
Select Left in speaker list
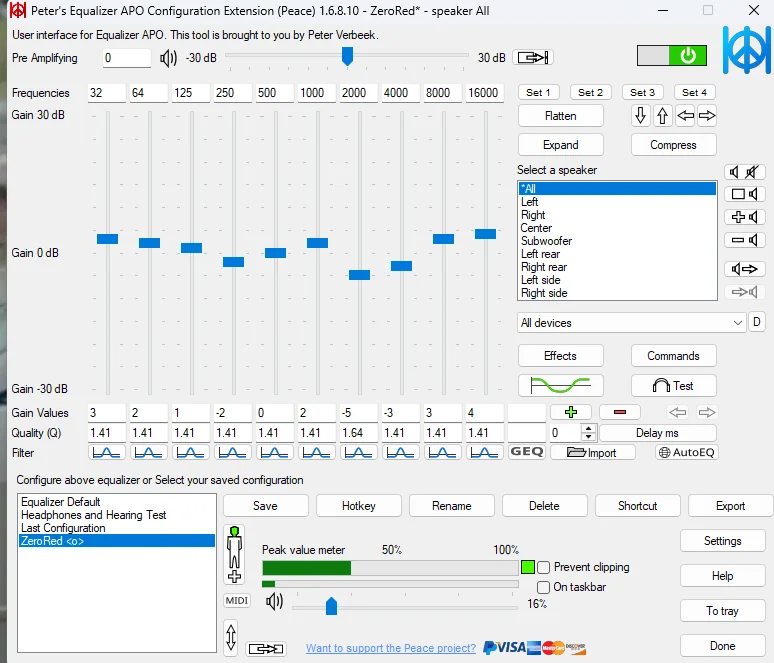(617, 202)
